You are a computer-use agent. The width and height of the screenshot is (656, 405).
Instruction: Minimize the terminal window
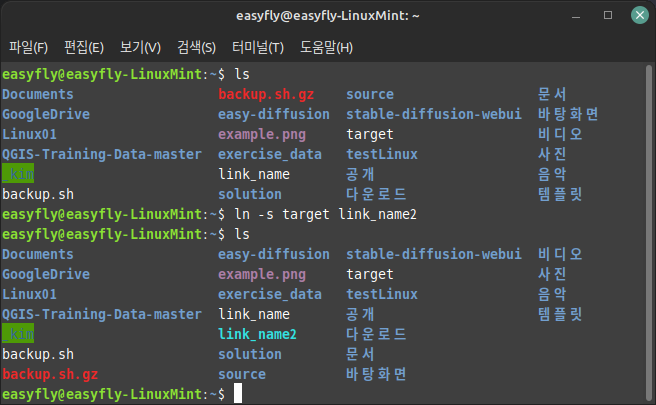click(x=576, y=17)
